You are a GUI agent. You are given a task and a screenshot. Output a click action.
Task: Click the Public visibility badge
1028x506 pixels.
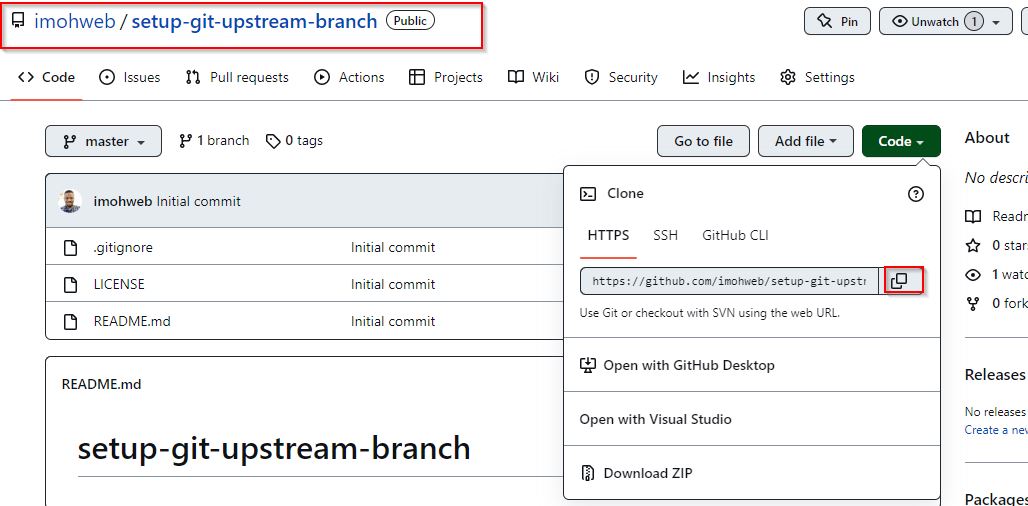[x=410, y=21]
